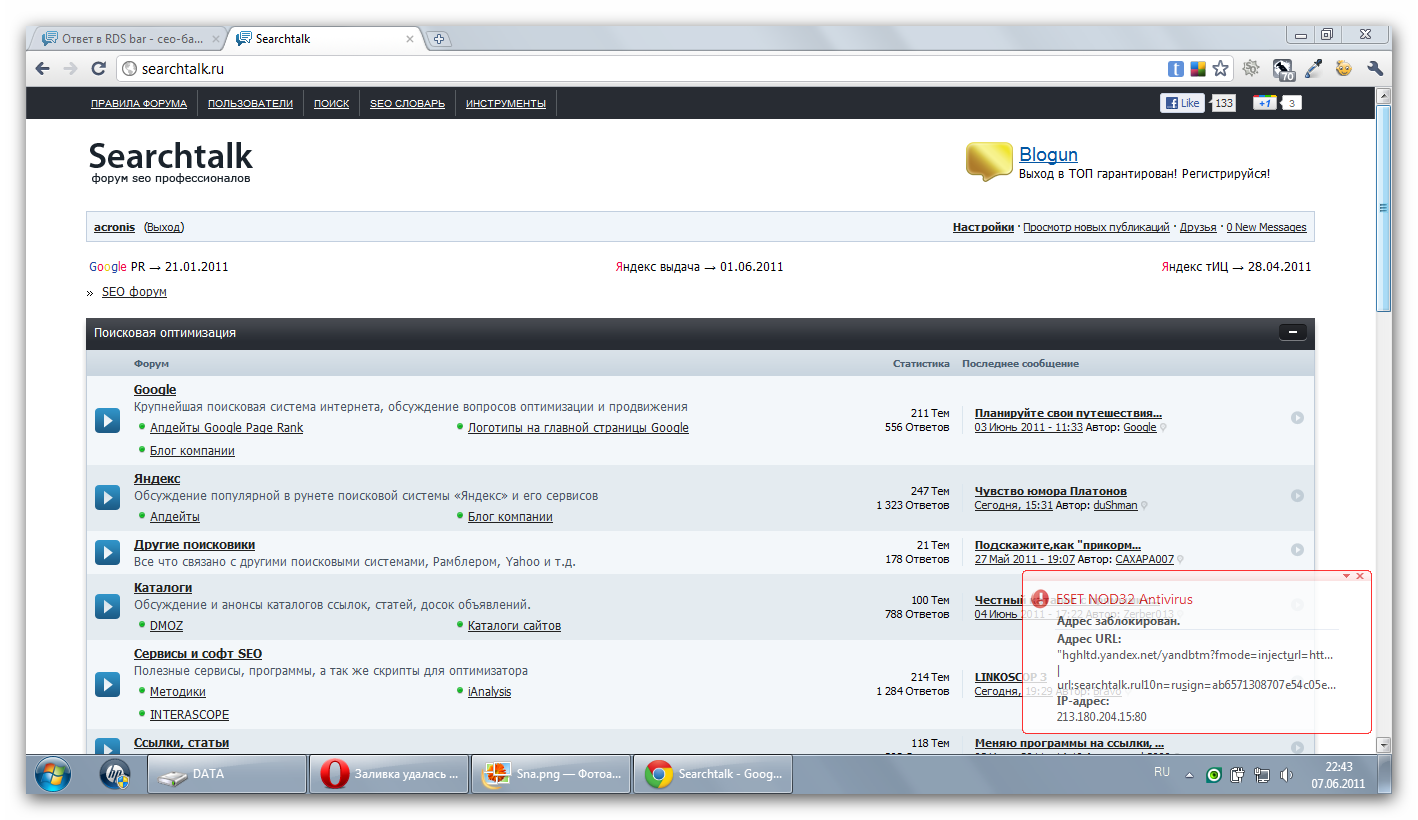The height and width of the screenshot is (820, 1418).
Task: Click the page vertical scrollbar thumb
Action: point(1384,208)
